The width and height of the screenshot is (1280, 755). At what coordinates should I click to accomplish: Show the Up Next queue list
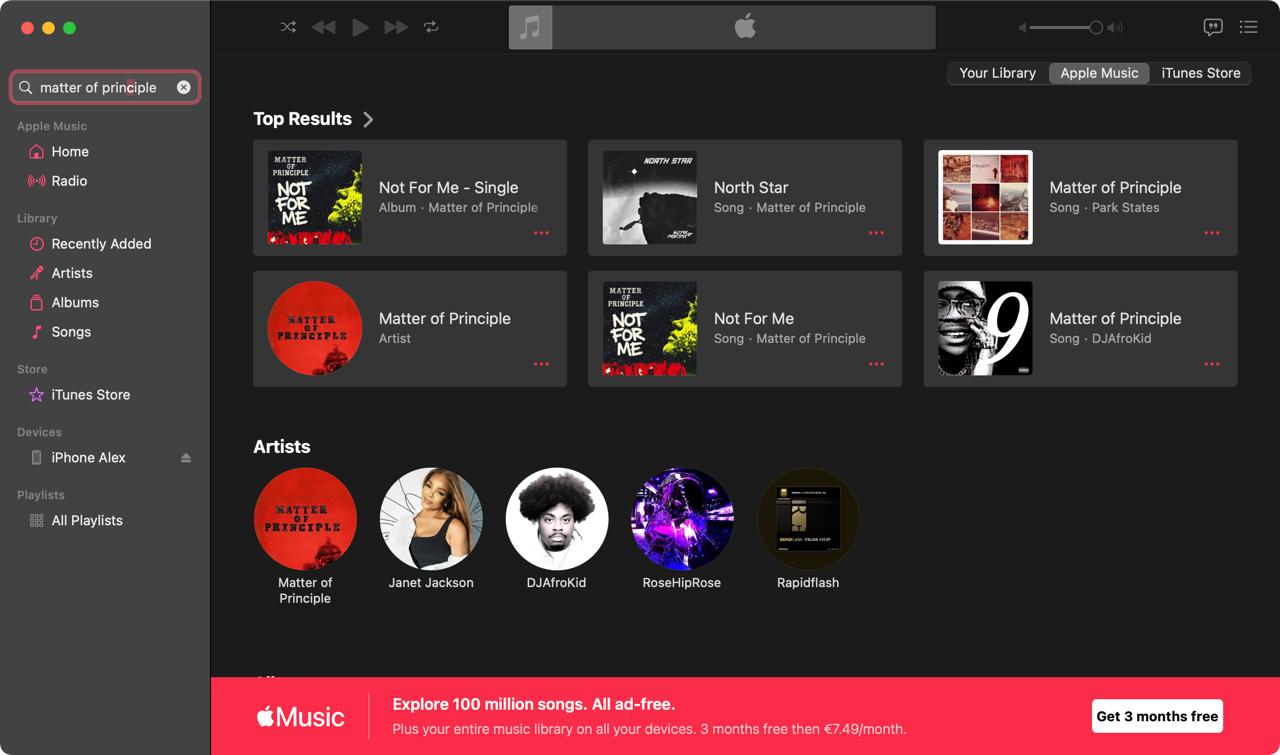[x=1248, y=27]
